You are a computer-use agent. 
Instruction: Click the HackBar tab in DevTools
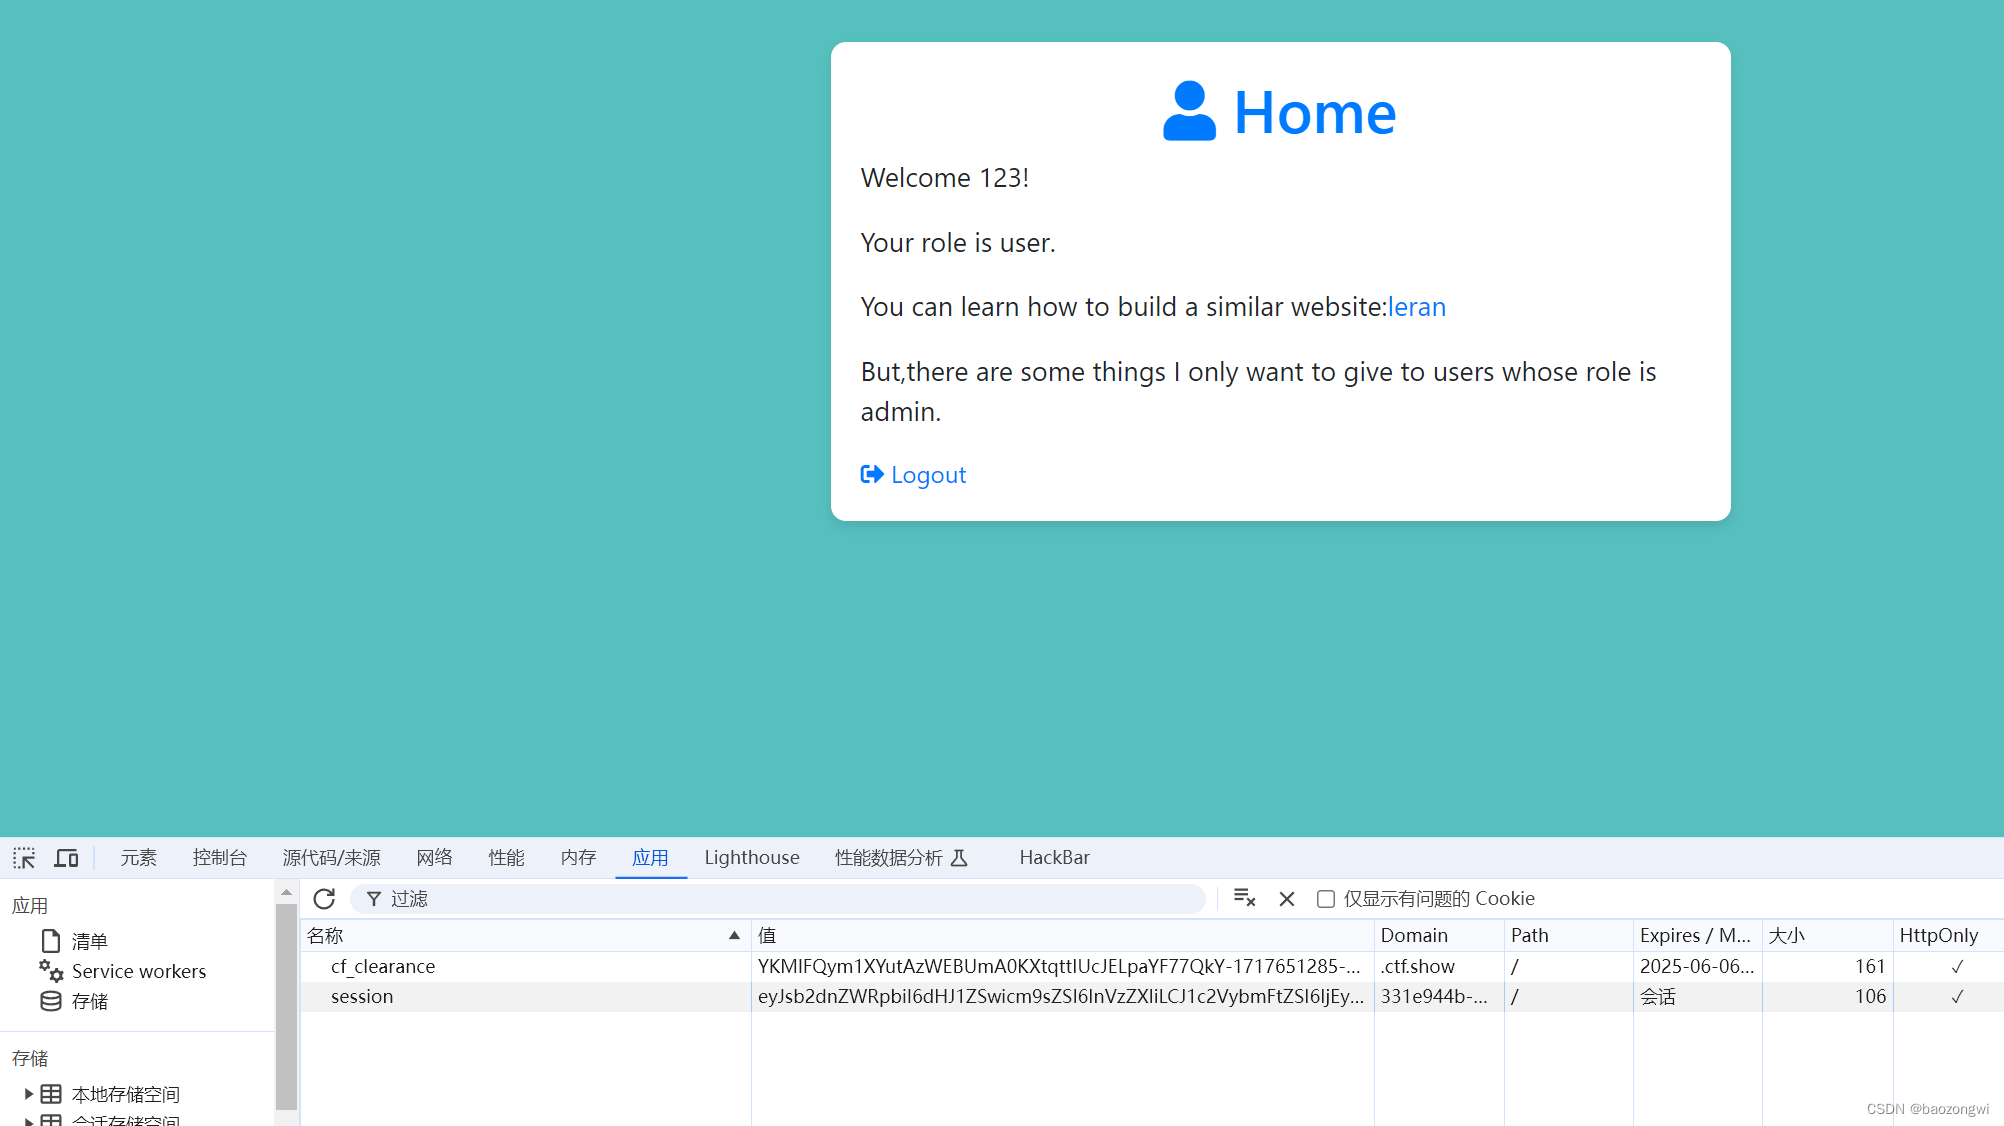click(1053, 858)
